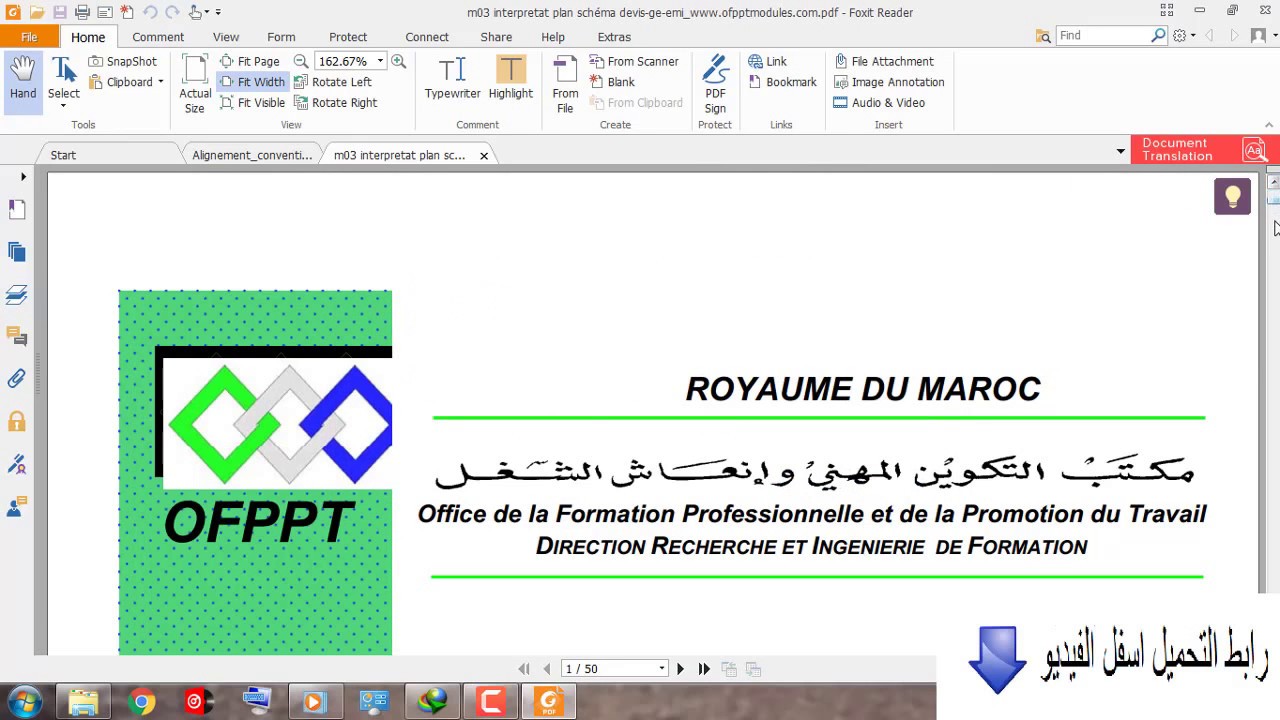
Task: Close the m03 interpretat plan document tab
Action: point(483,156)
